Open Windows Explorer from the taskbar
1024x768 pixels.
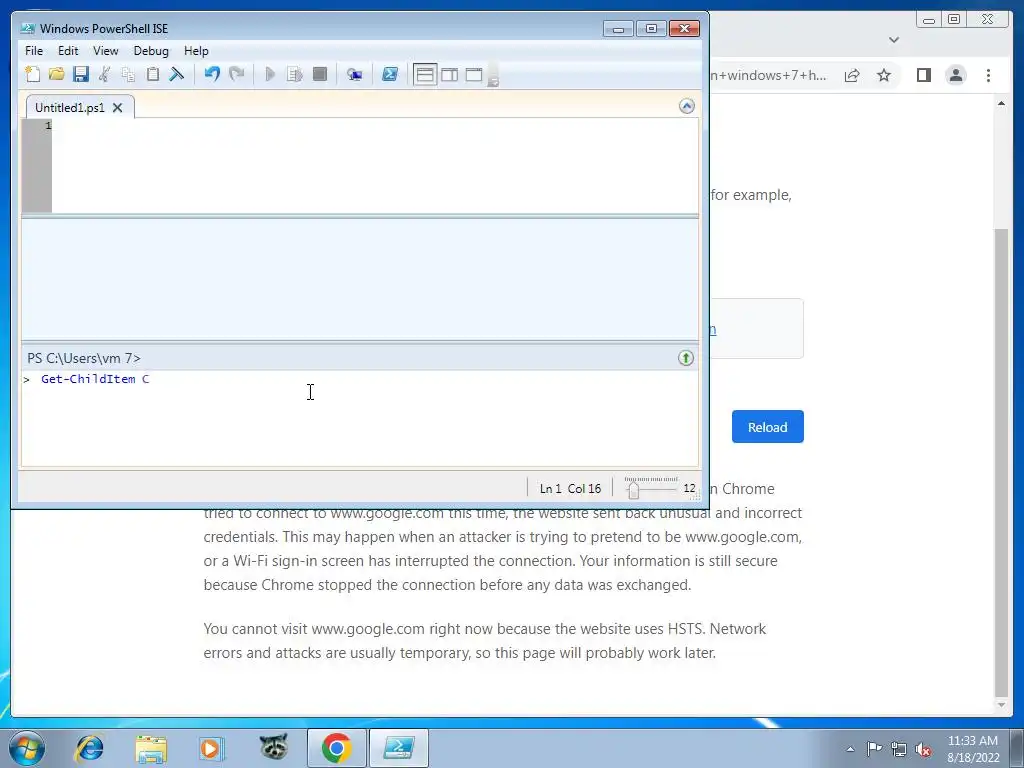pyautogui.click(x=151, y=748)
